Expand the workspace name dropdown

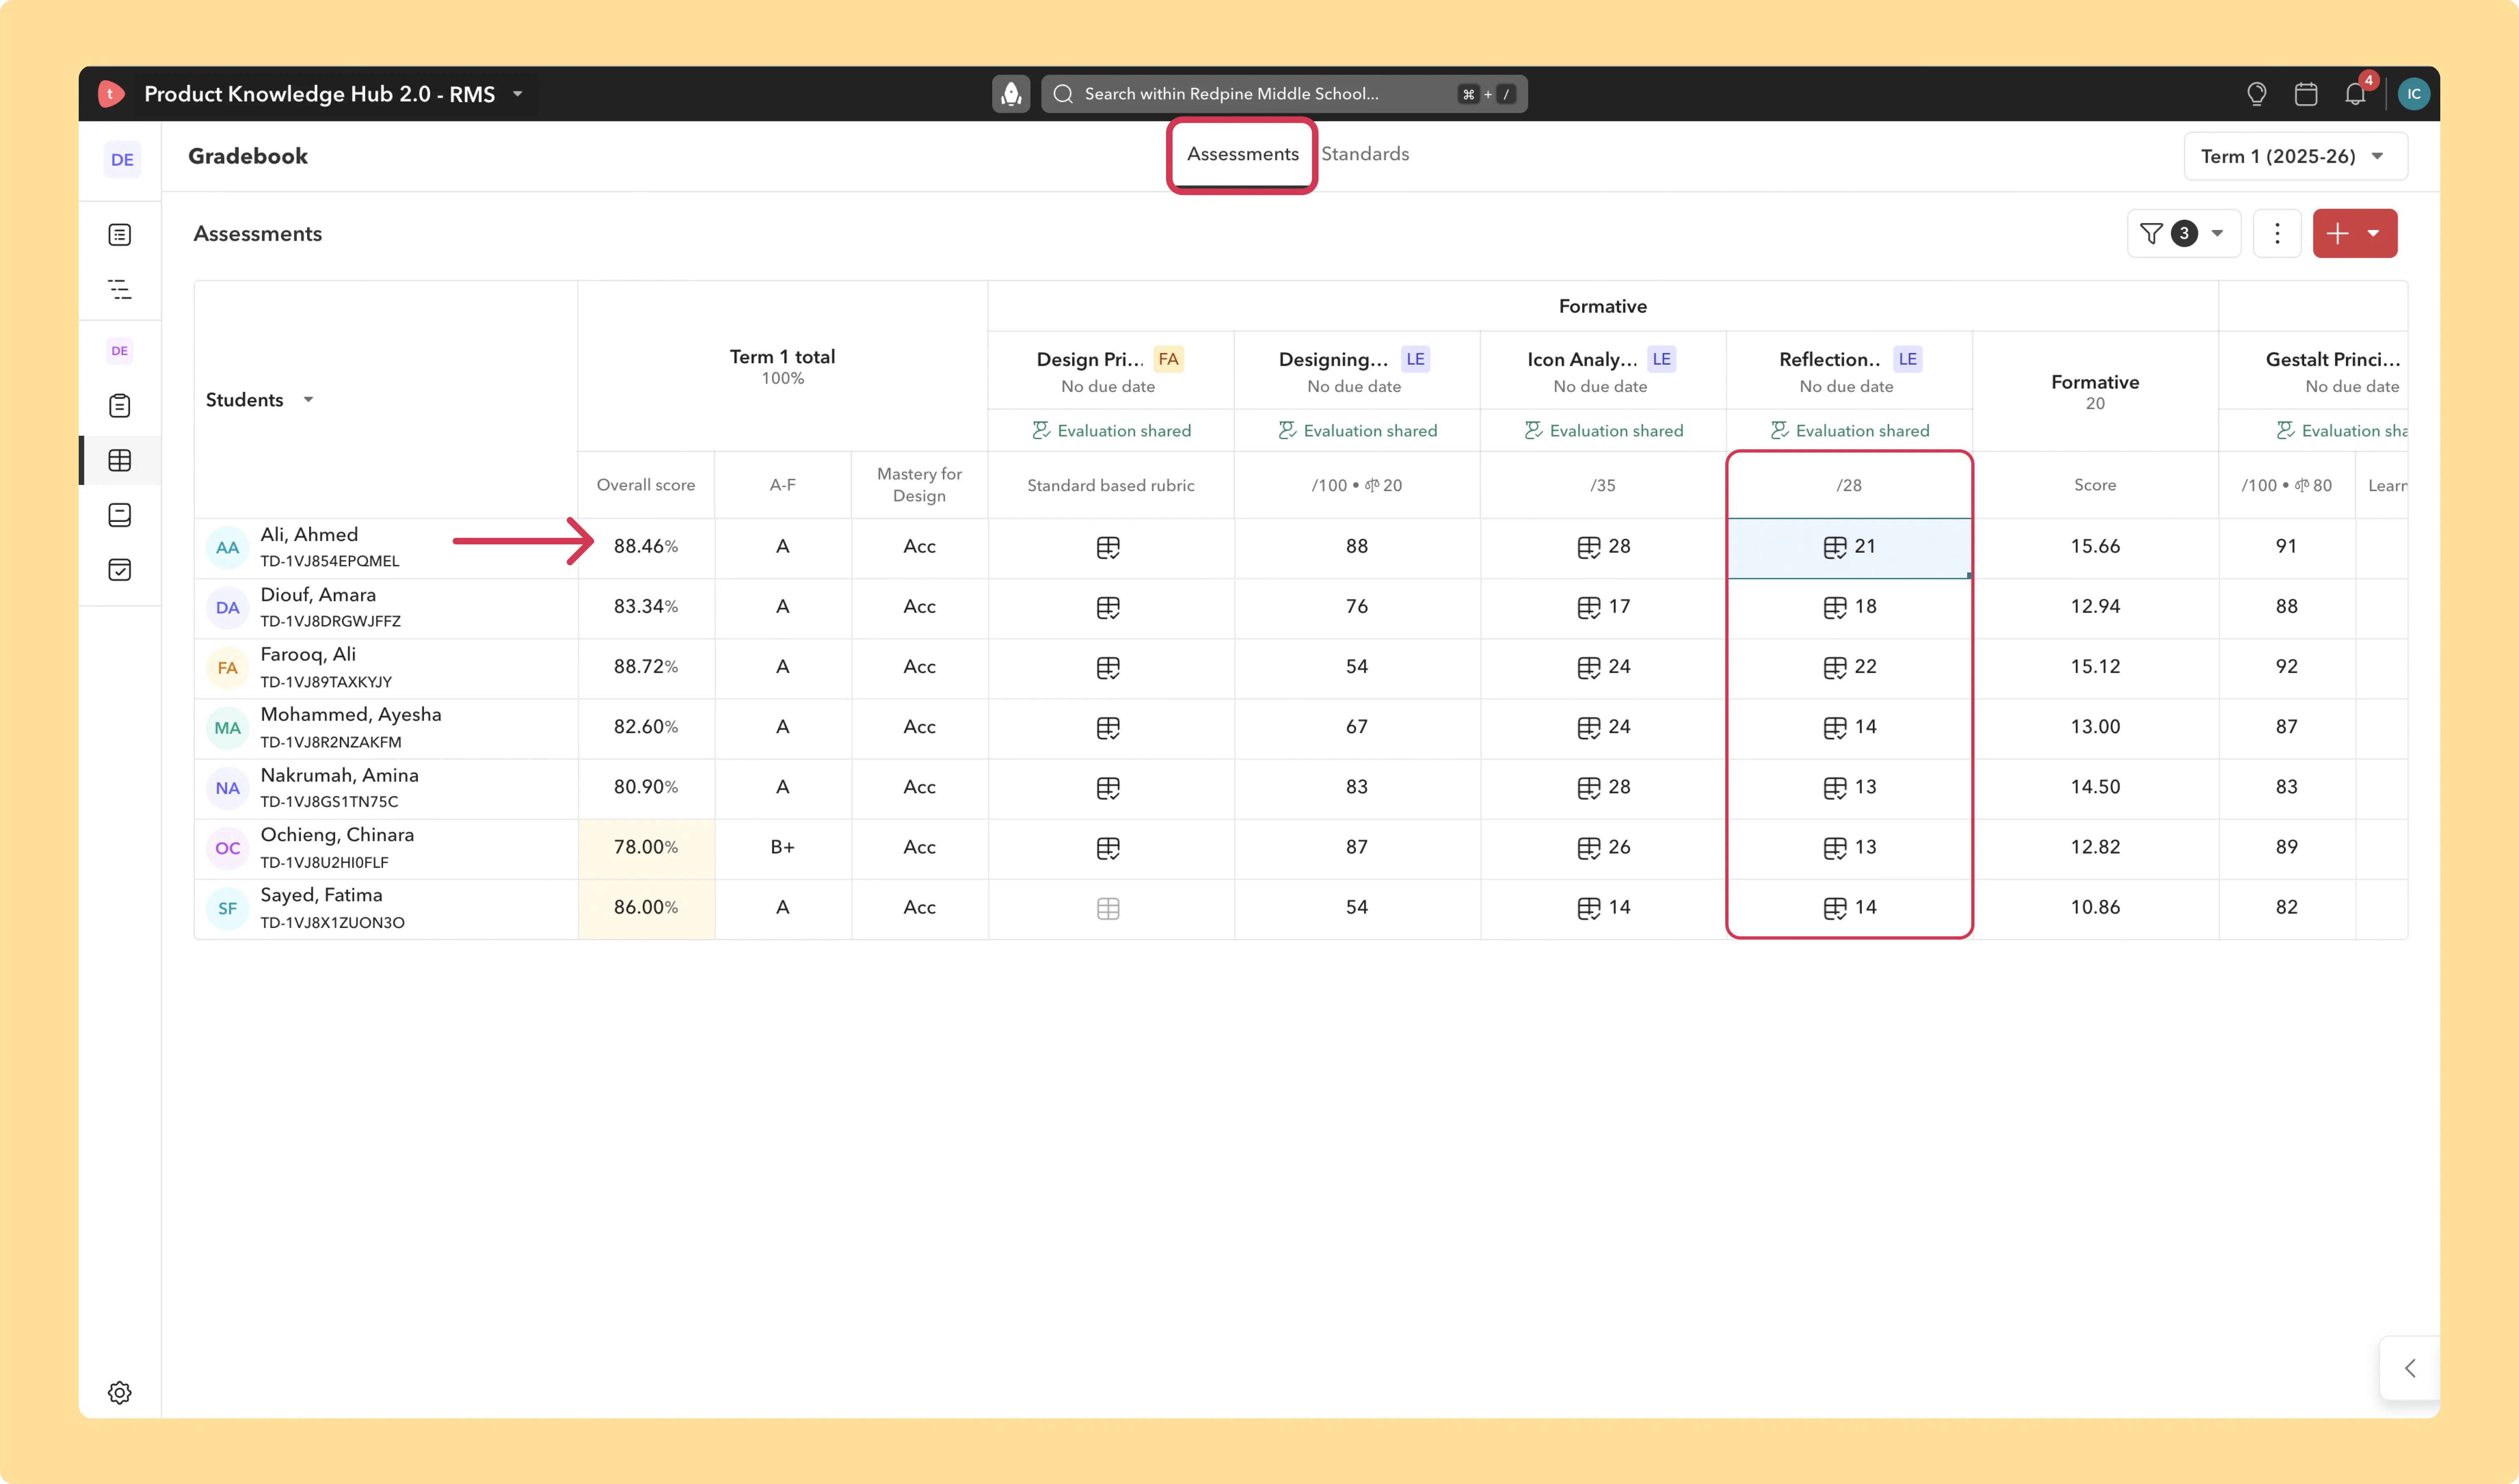(x=518, y=94)
